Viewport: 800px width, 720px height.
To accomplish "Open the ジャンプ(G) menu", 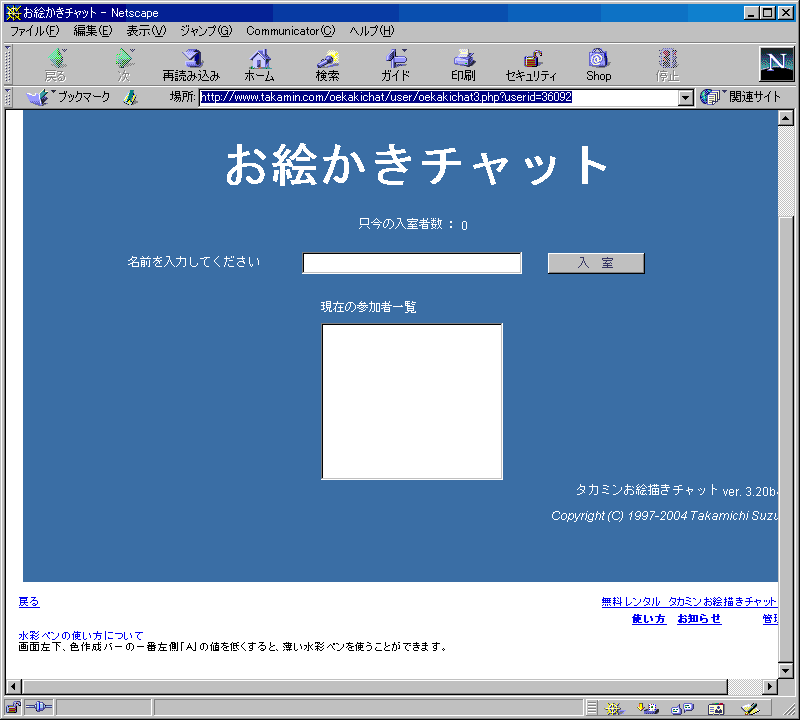I will [x=206, y=31].
